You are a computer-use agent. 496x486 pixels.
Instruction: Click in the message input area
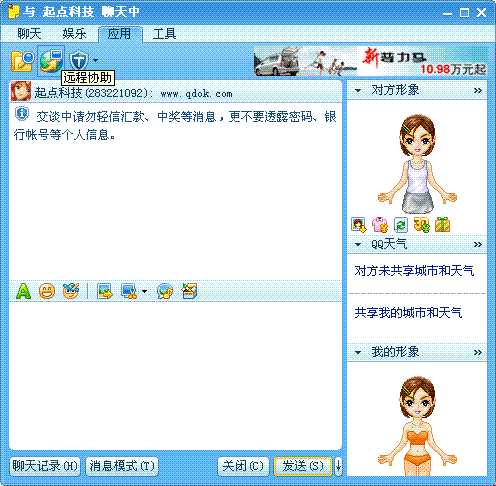point(175,376)
